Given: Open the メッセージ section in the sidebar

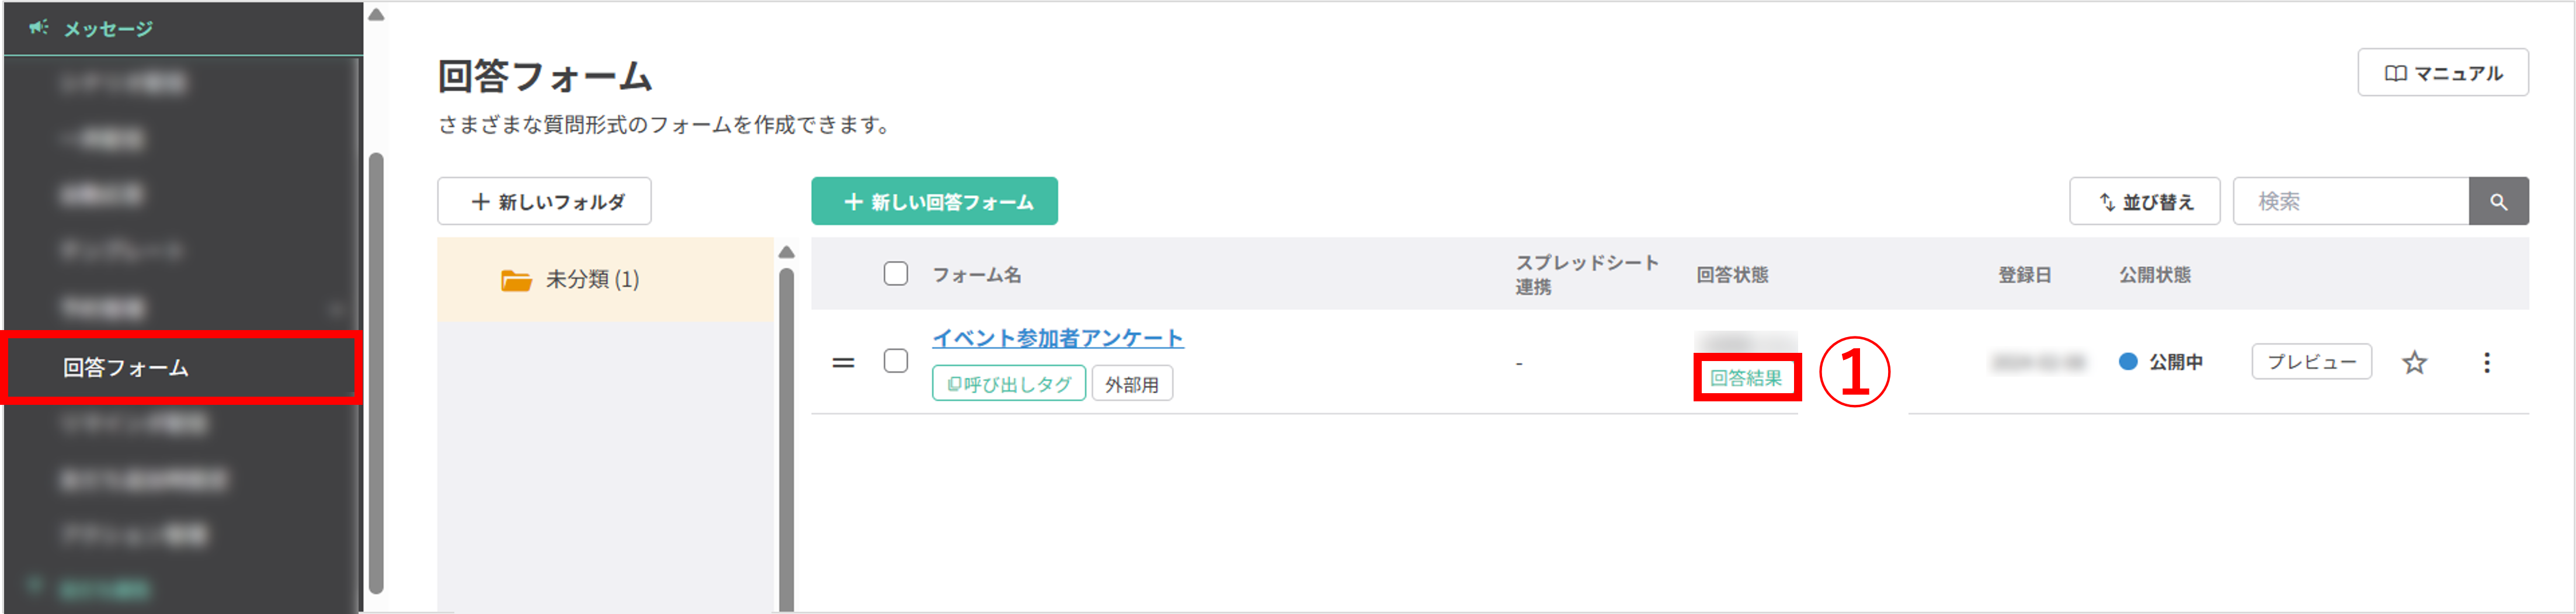Looking at the screenshot, I should click(107, 28).
